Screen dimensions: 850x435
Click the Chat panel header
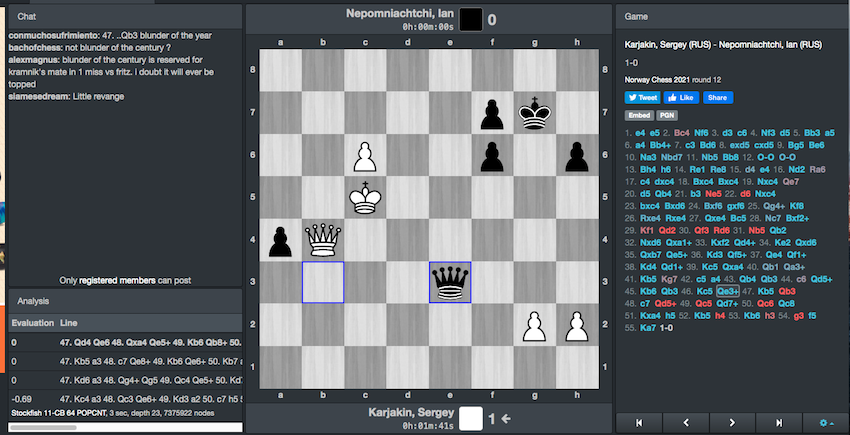coord(125,16)
